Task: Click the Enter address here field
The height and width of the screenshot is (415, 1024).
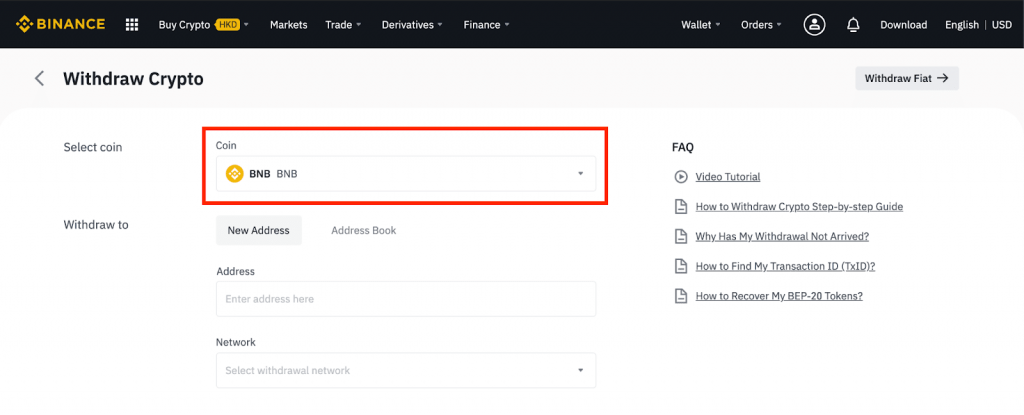Action: [406, 299]
